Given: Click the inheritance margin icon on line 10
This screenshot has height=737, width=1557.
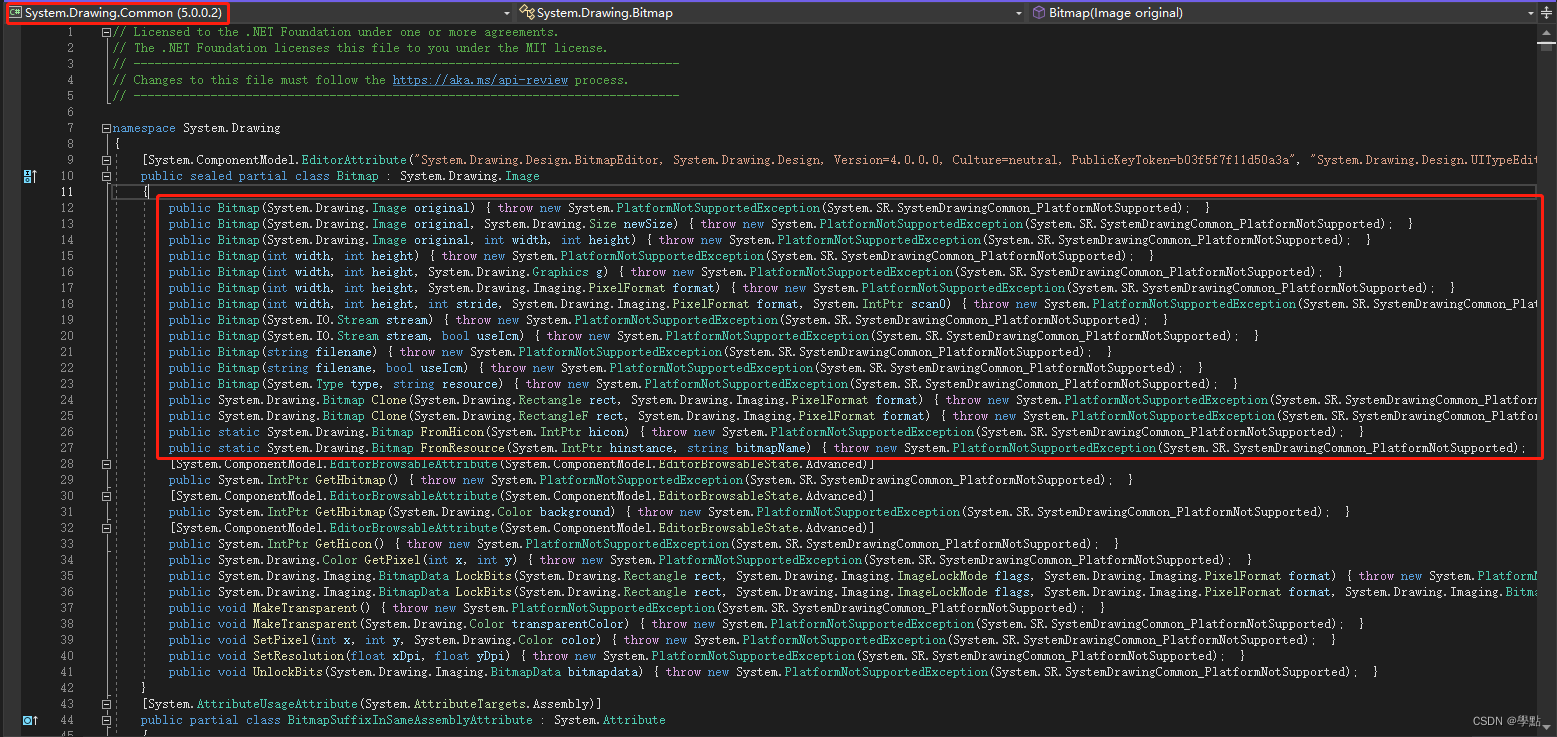Looking at the screenshot, I should tap(29, 176).
